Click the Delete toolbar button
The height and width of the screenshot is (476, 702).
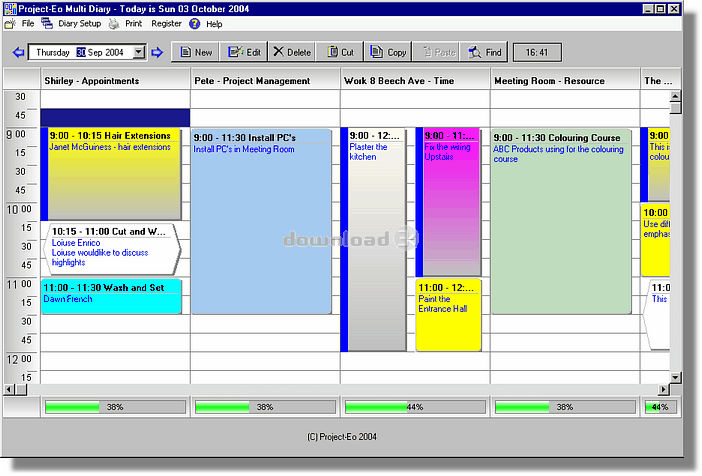292,52
